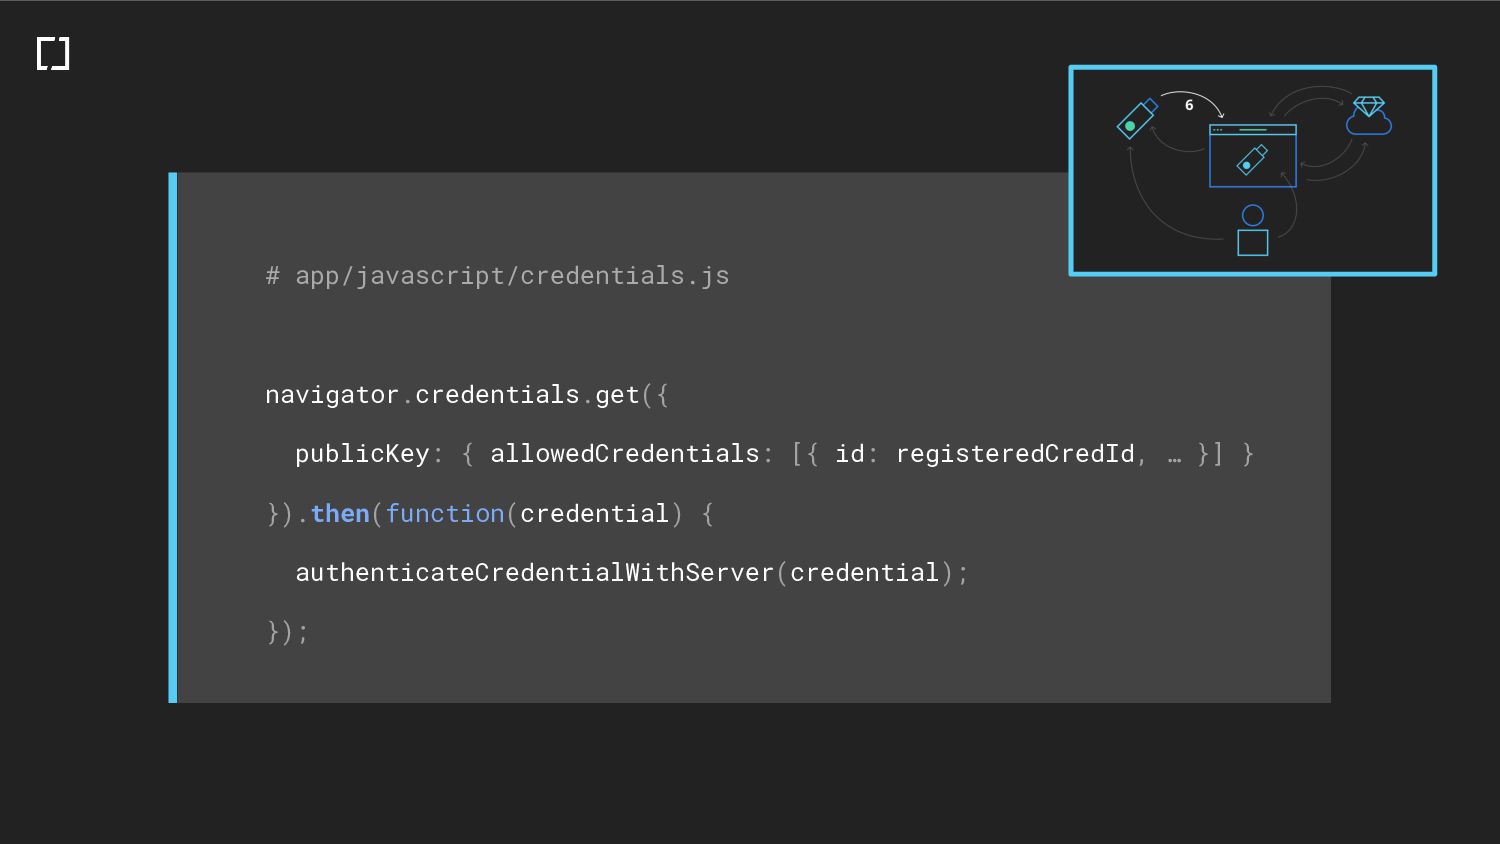Click the closing '});' line of code
This screenshot has width=1500, height=844.
coord(288,632)
